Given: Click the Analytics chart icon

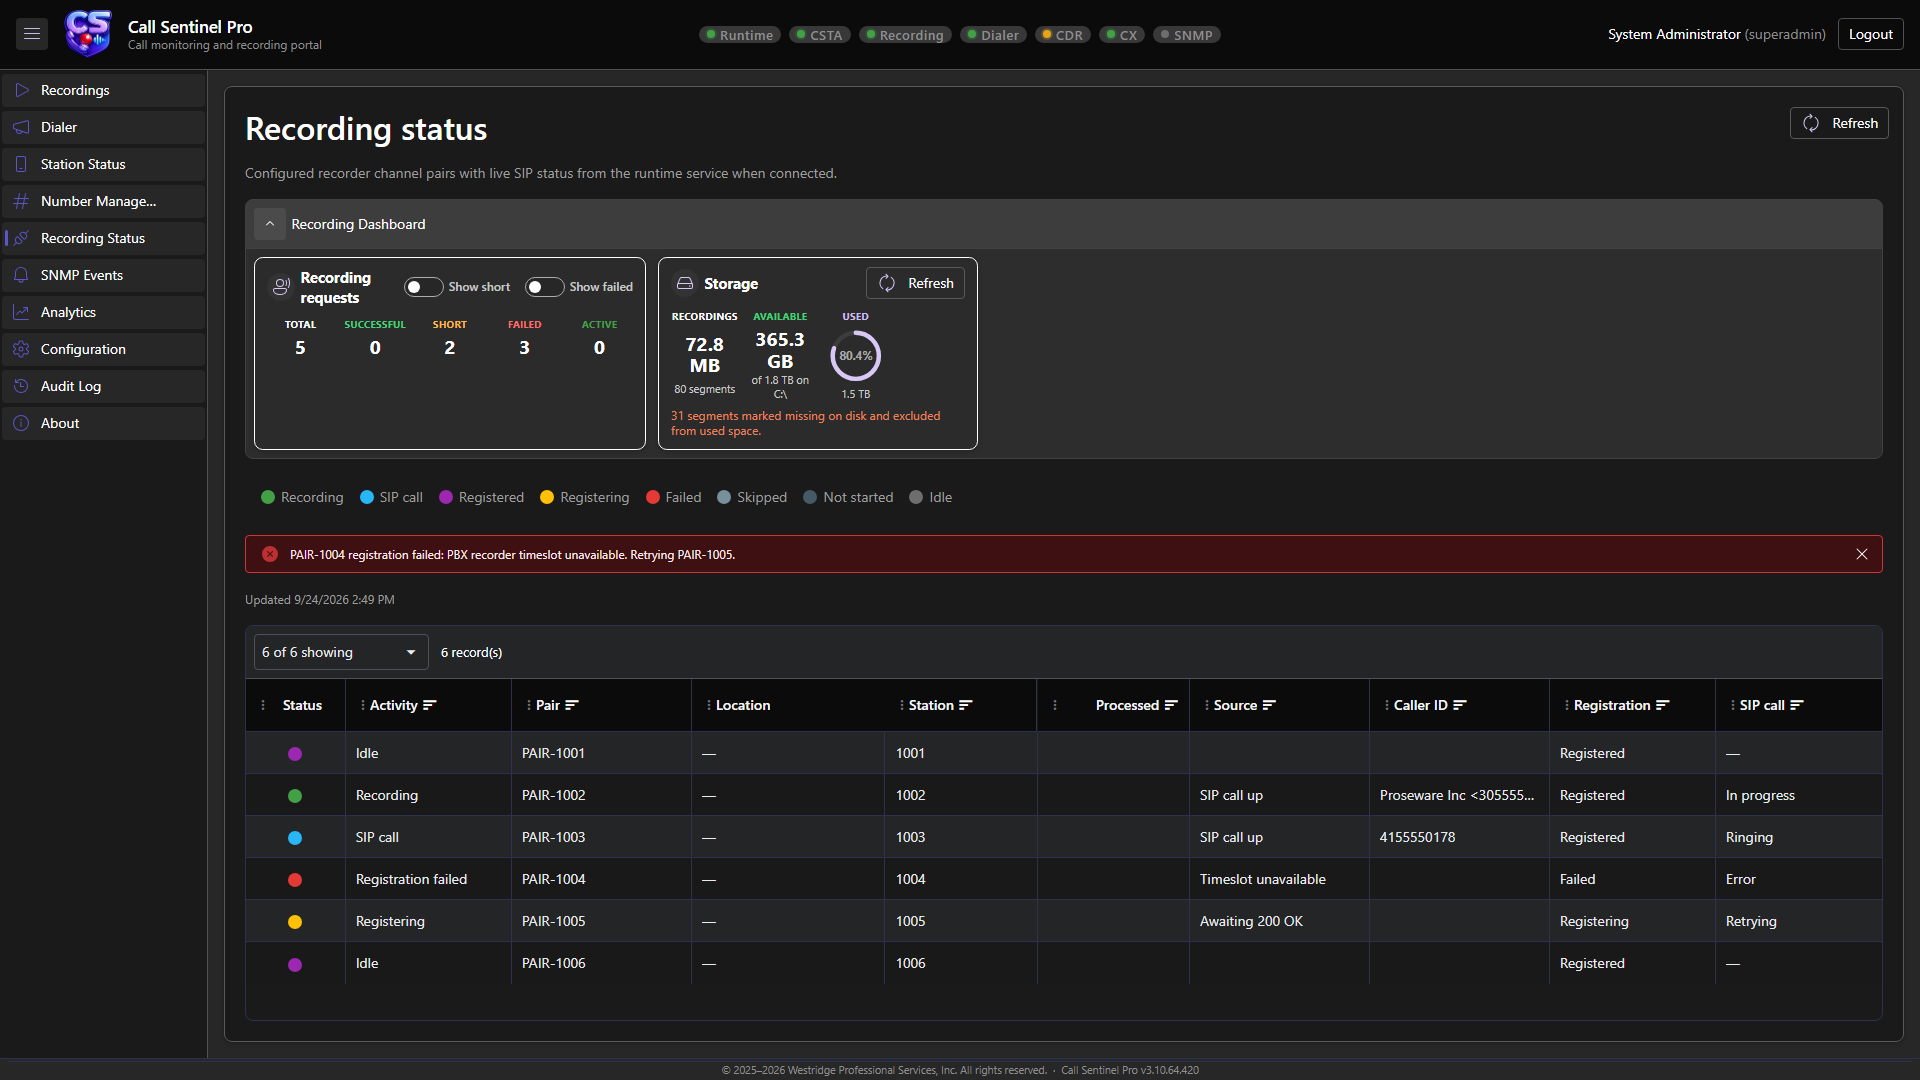Looking at the screenshot, I should click(x=21, y=312).
